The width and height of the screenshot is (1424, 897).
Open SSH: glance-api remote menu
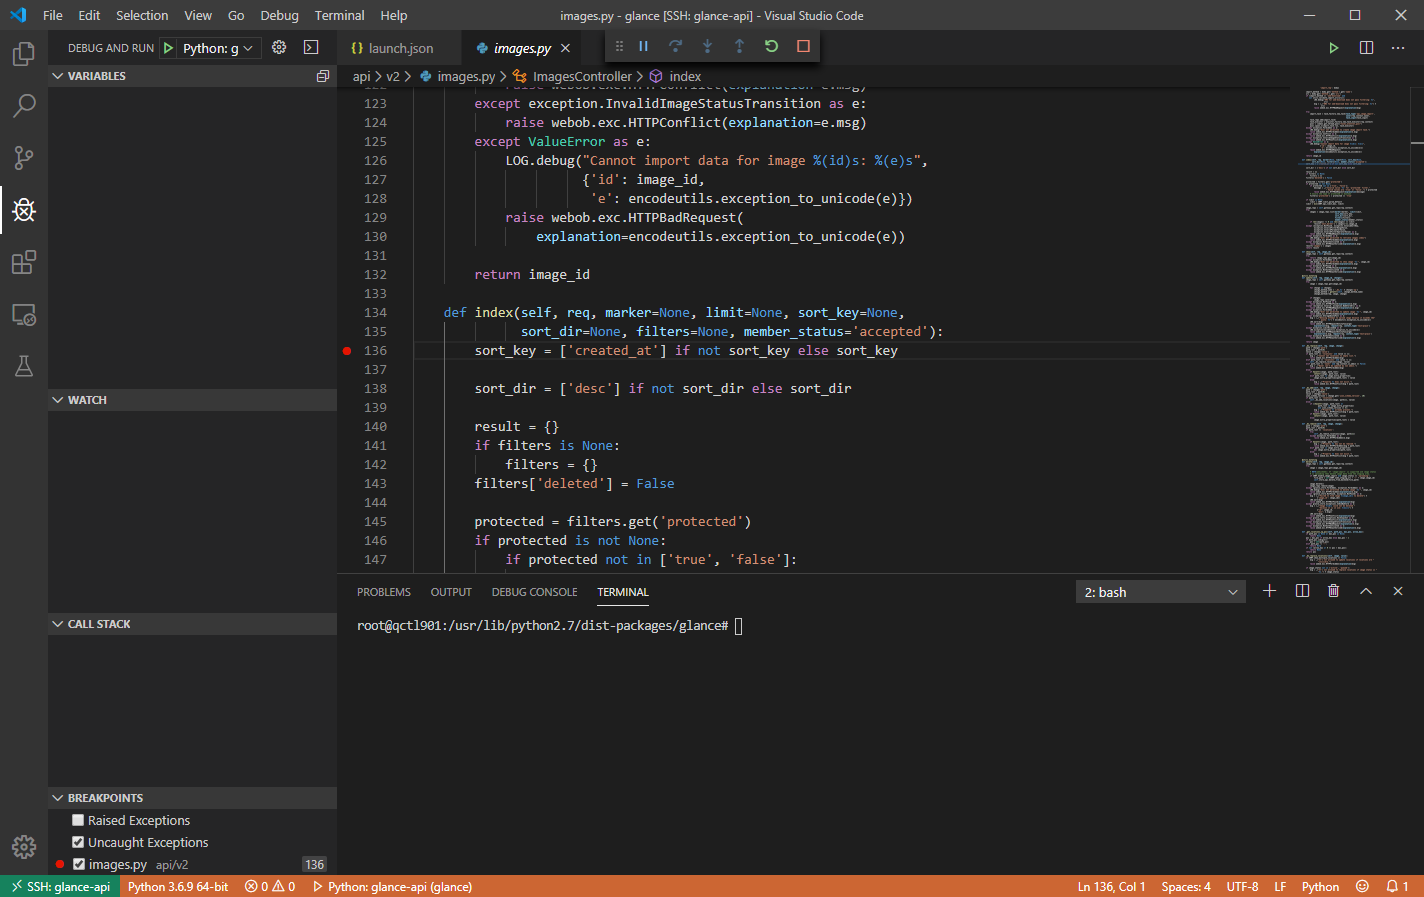click(60, 886)
